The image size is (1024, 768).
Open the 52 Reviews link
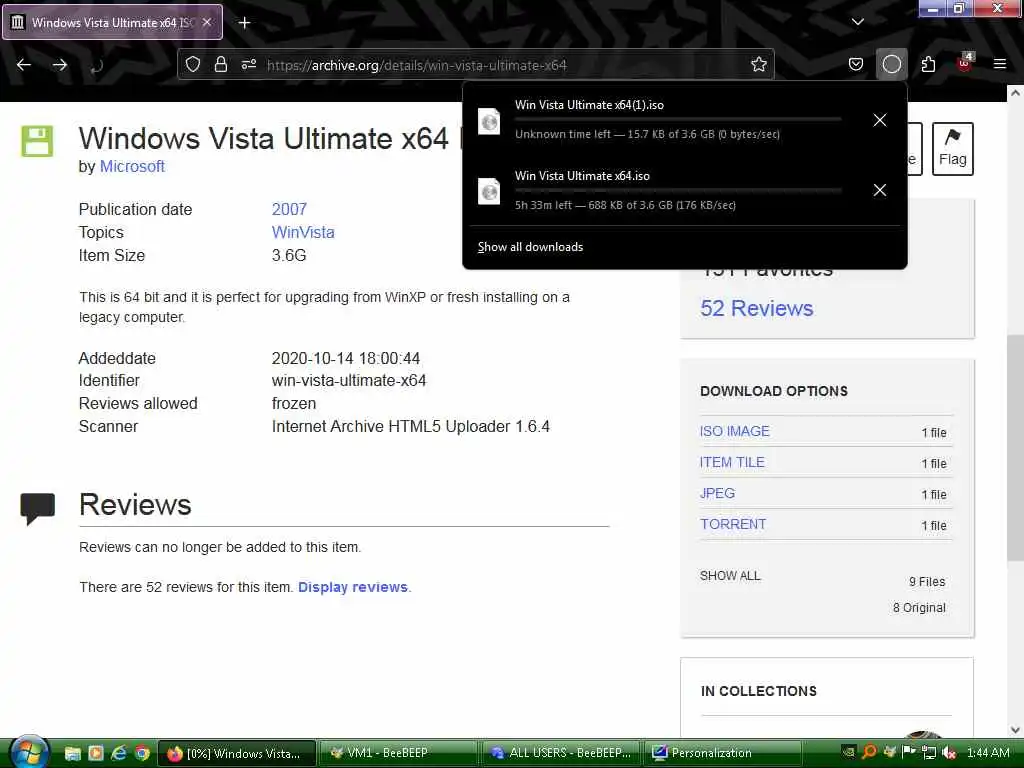(x=756, y=308)
